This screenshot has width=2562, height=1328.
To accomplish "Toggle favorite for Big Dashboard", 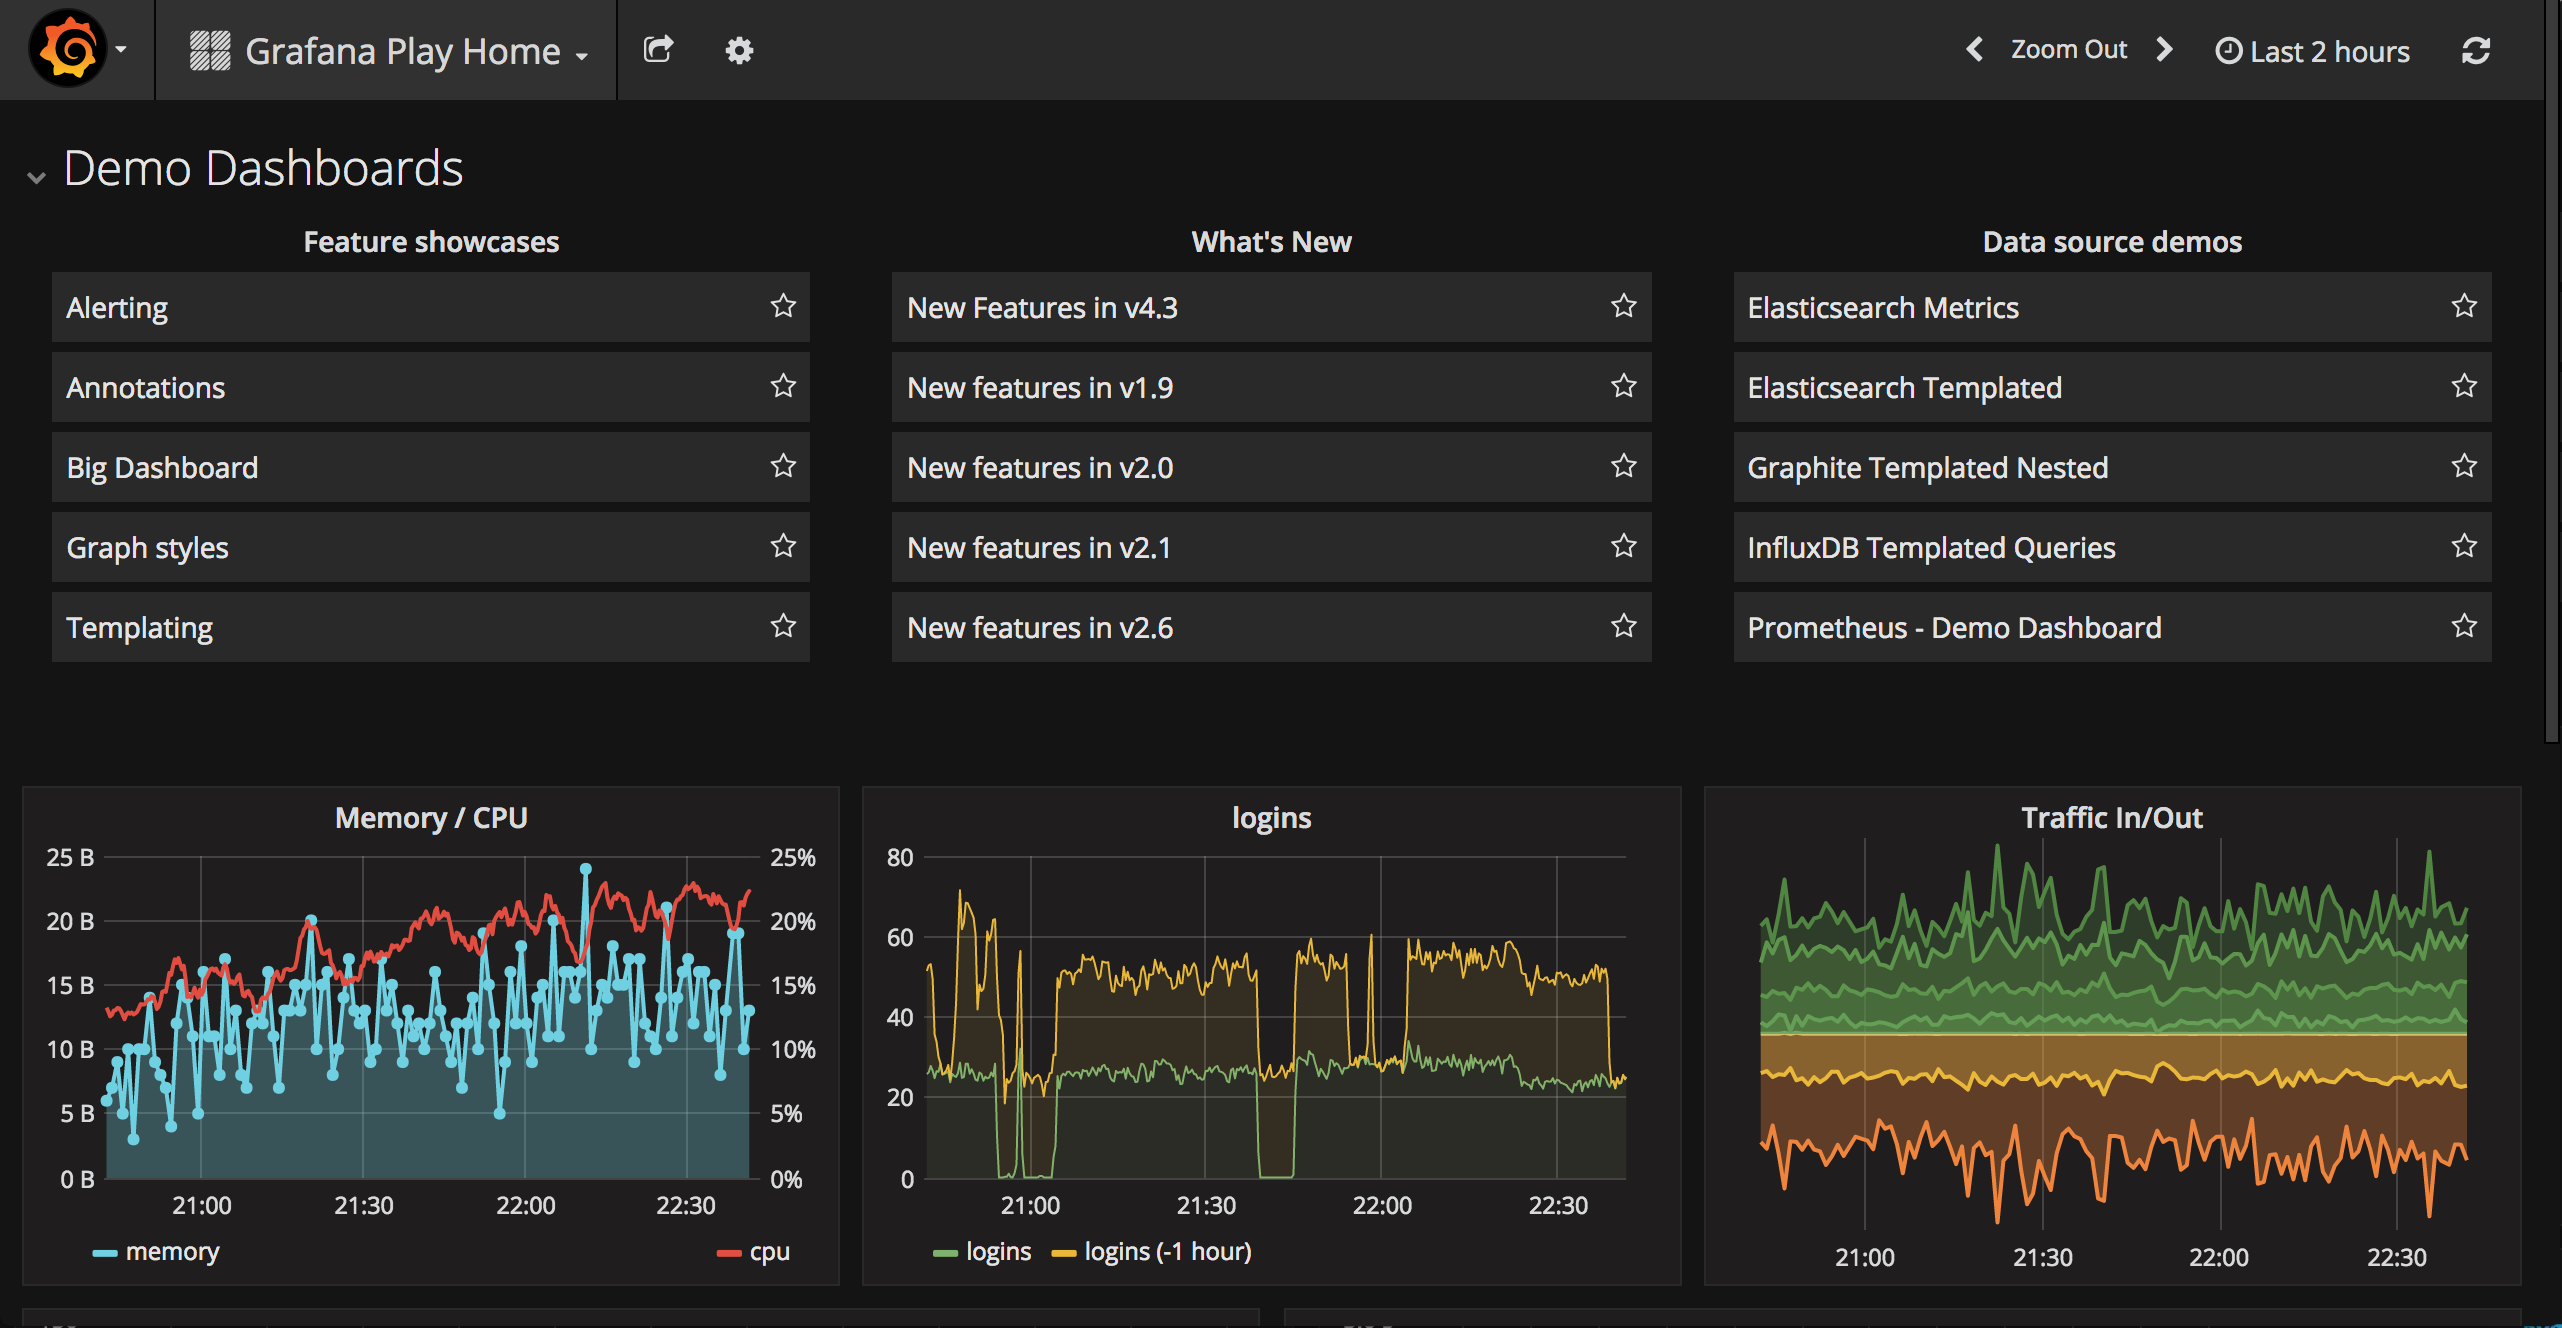I will point(784,468).
